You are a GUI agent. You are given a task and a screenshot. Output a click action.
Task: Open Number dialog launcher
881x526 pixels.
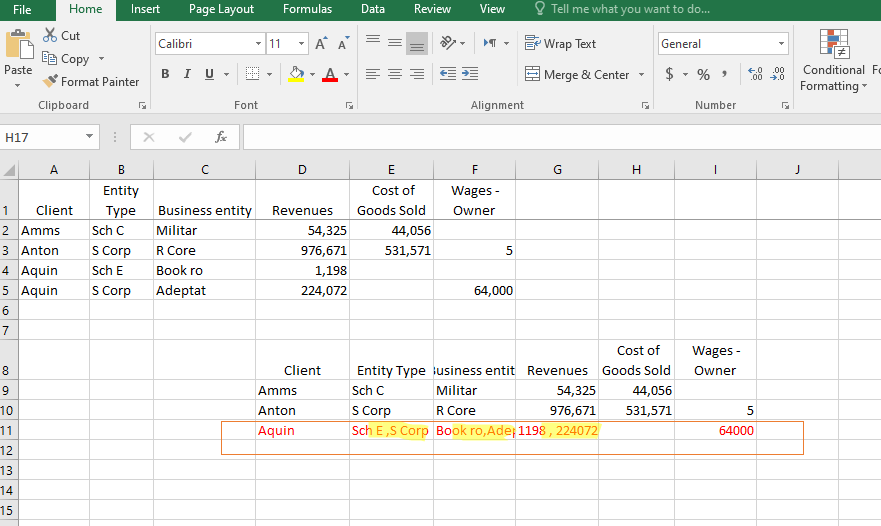click(x=785, y=106)
